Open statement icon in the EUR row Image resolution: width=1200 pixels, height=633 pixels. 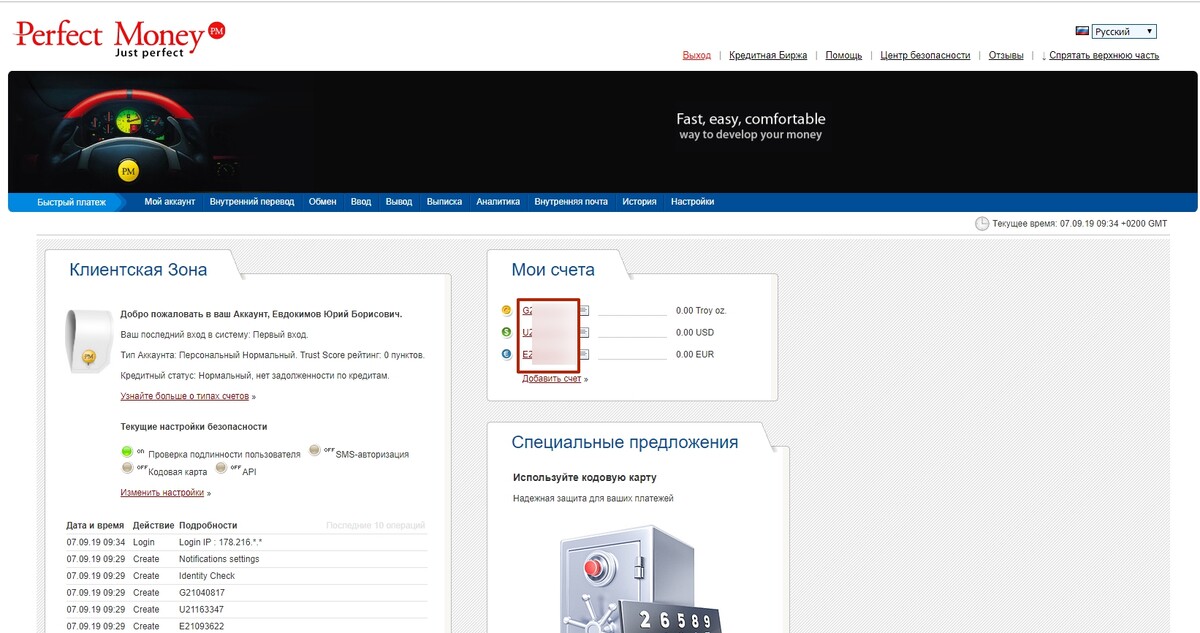pos(584,354)
